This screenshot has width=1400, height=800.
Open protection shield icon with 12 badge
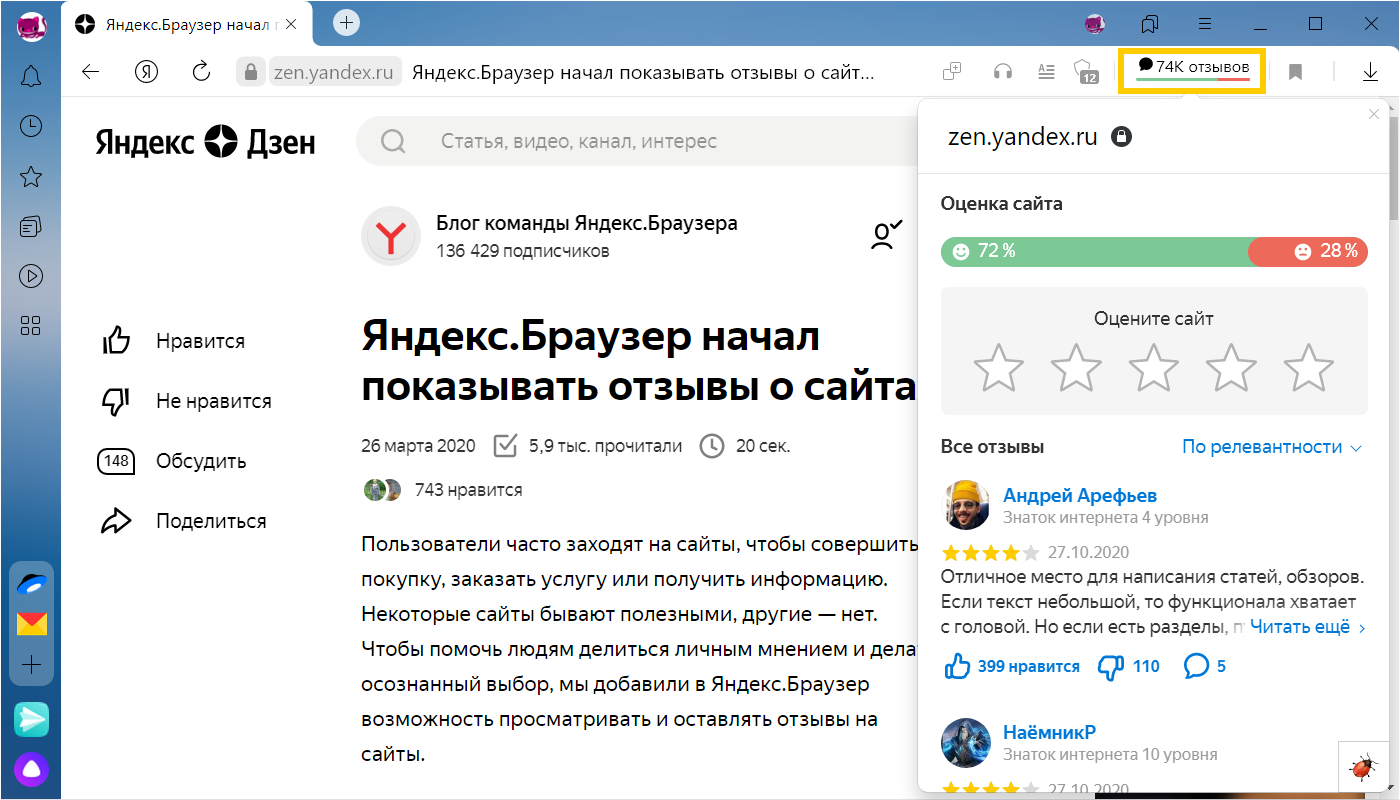tap(1086, 71)
